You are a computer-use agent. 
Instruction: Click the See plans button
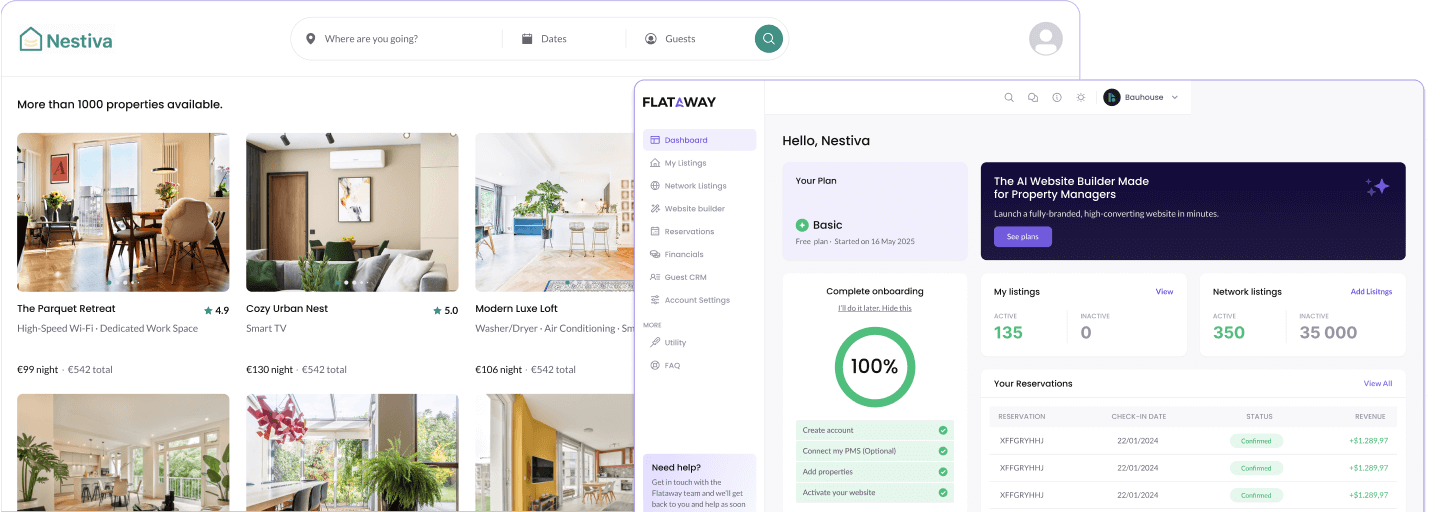(x=1022, y=237)
